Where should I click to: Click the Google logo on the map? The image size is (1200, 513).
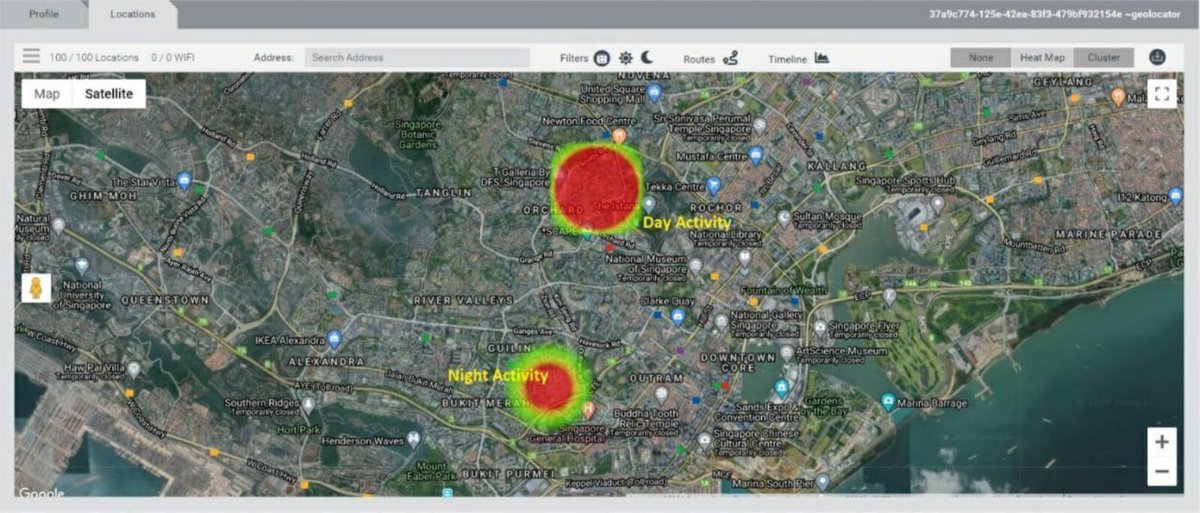click(41, 493)
